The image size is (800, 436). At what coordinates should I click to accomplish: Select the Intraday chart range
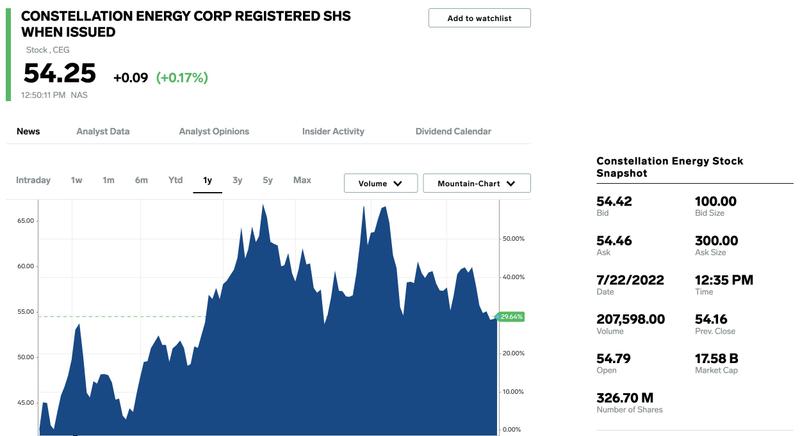click(33, 180)
